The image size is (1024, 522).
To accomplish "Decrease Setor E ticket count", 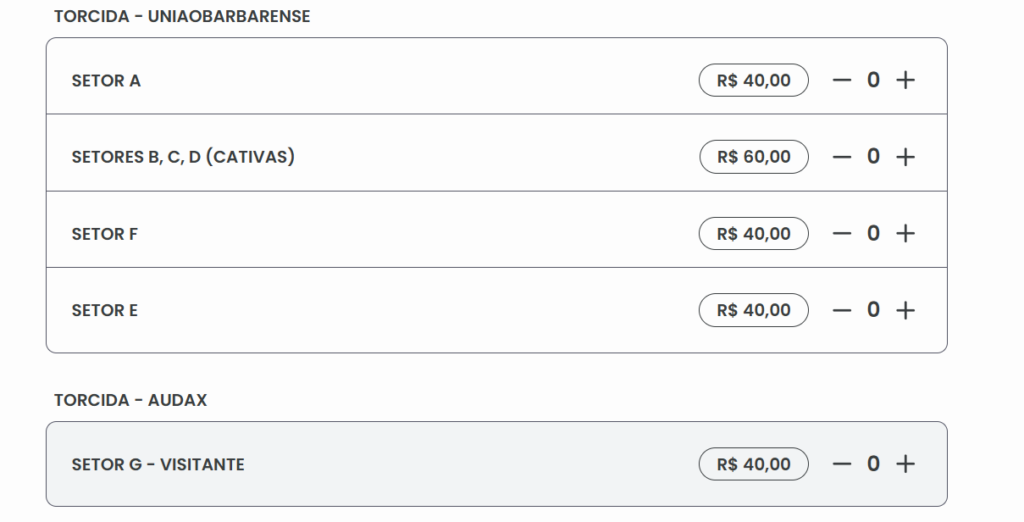I will click(842, 310).
